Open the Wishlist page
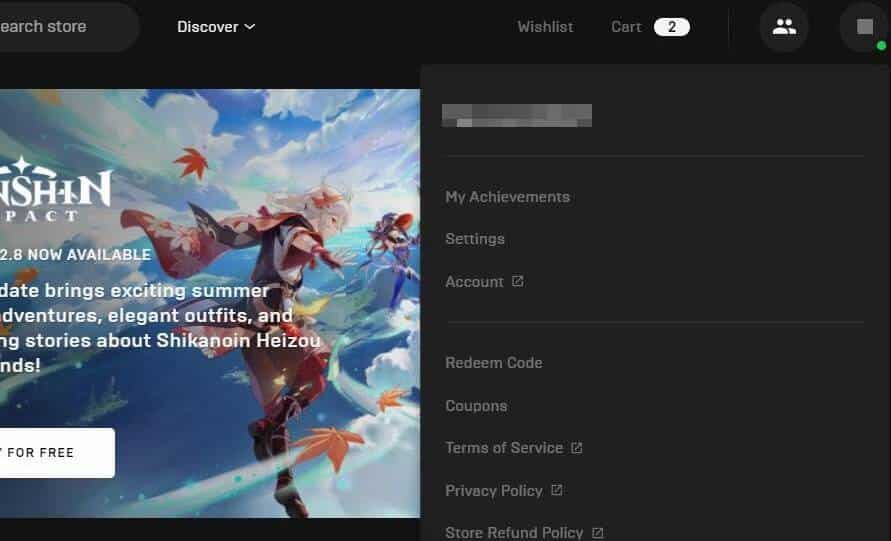Screen dimensions: 891x541 click(546, 27)
